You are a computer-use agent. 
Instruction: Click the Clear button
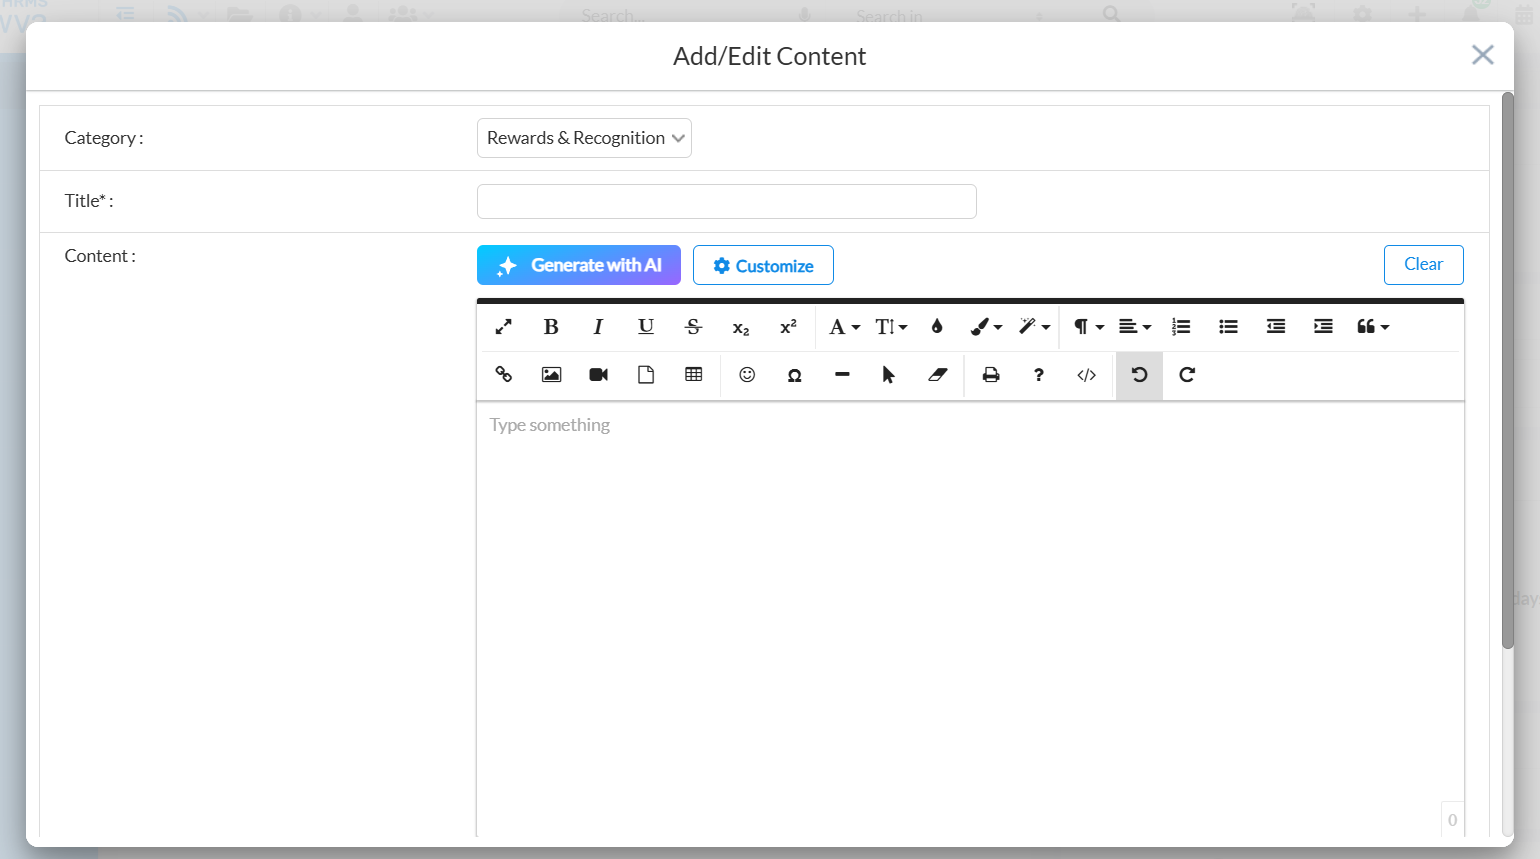coord(1423,265)
